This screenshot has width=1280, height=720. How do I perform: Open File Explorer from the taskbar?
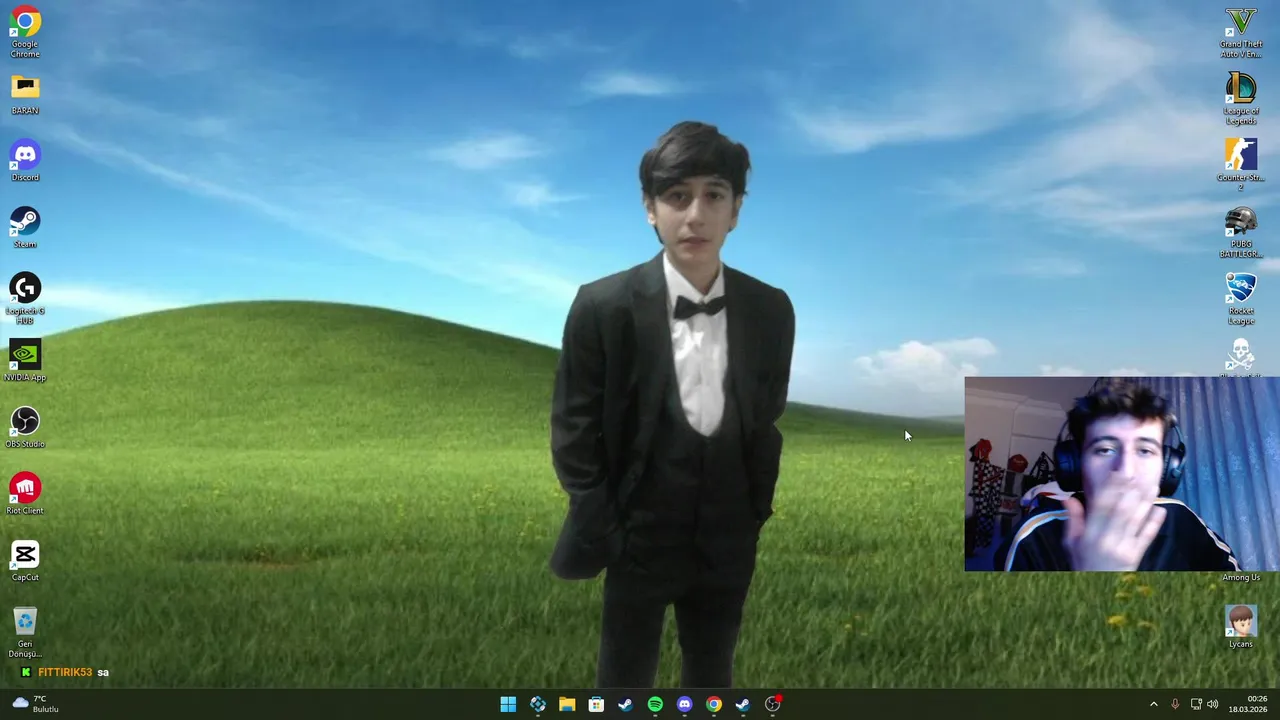pyautogui.click(x=567, y=704)
